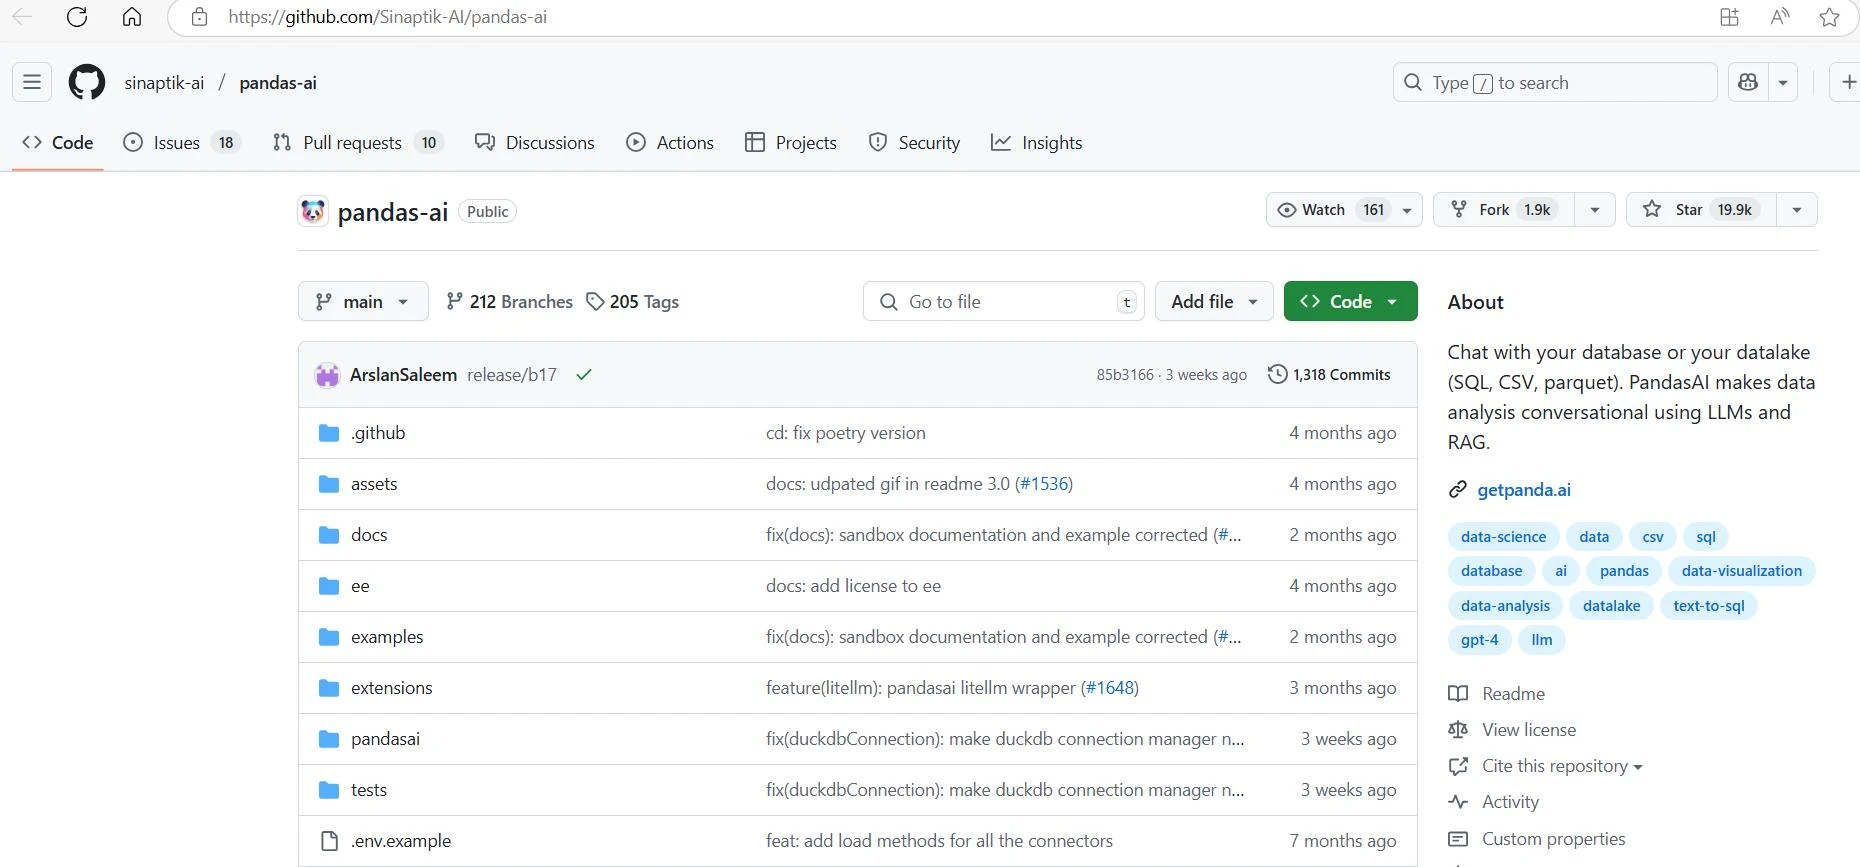Open the hamburger navigation menu
The height and width of the screenshot is (867, 1860).
[x=32, y=83]
